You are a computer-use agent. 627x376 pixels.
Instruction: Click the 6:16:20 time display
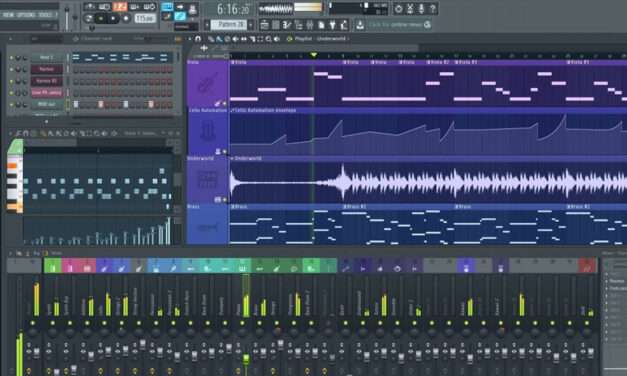233,9
